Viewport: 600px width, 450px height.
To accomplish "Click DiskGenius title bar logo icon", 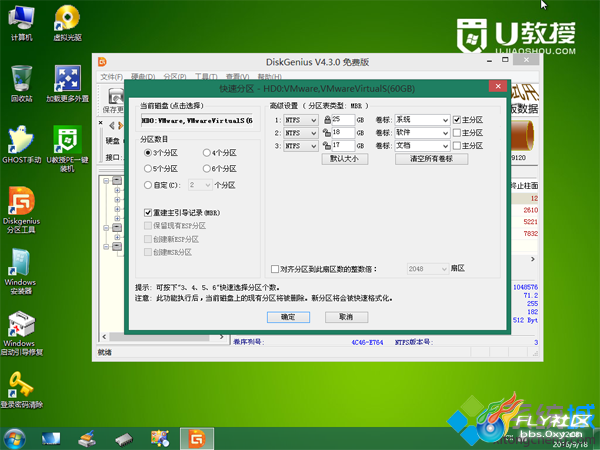I will 102,62.
